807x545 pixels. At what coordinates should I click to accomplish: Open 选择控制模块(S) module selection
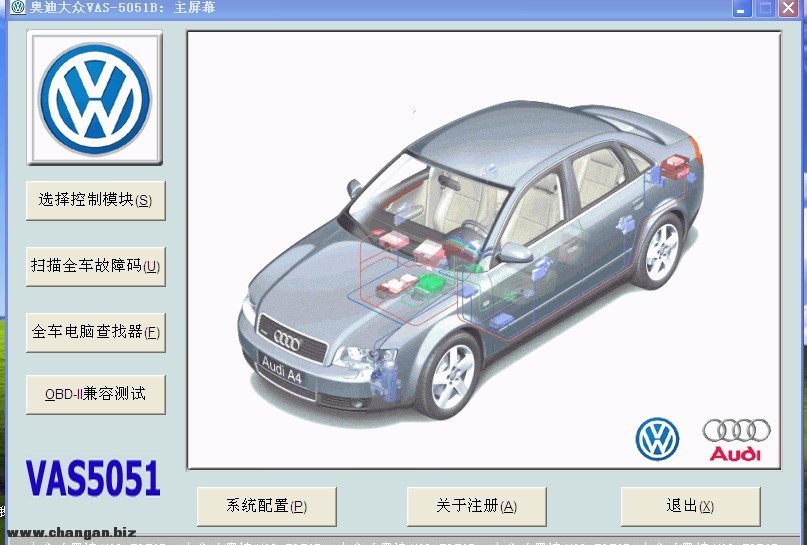96,200
